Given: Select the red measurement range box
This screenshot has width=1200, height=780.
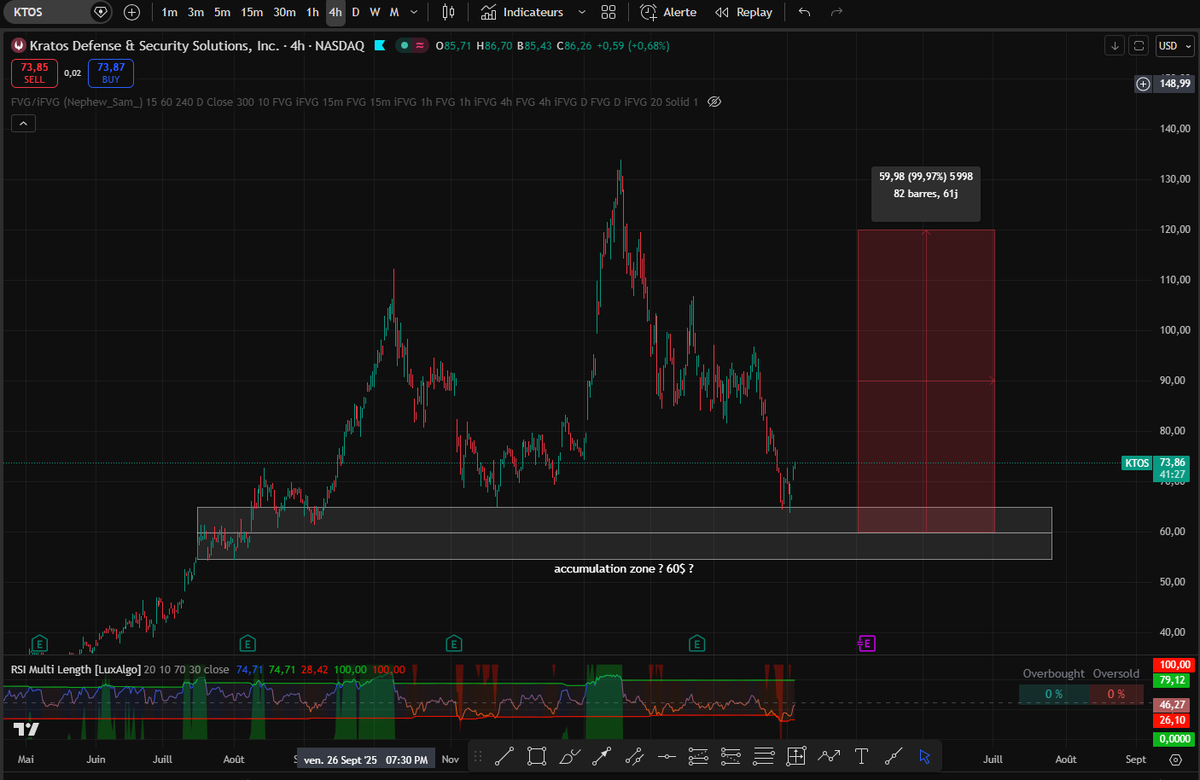Looking at the screenshot, I should point(926,380).
